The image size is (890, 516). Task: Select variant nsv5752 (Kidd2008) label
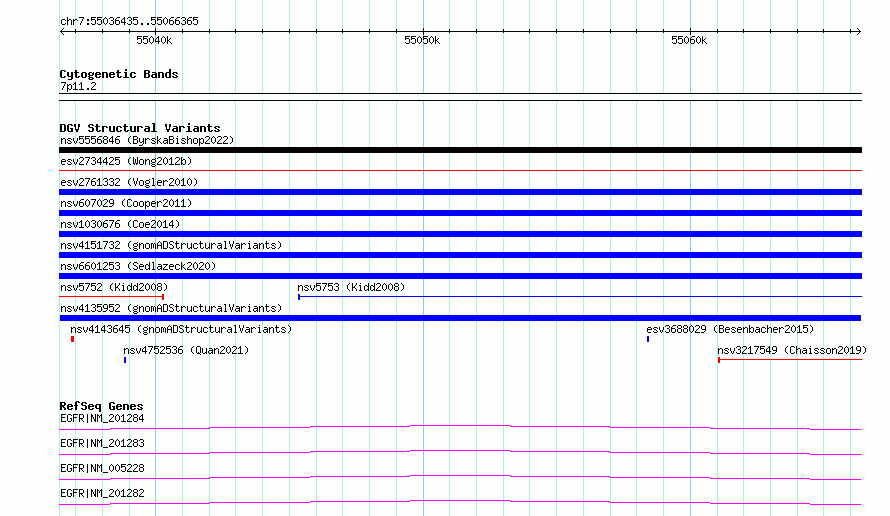(x=114, y=287)
